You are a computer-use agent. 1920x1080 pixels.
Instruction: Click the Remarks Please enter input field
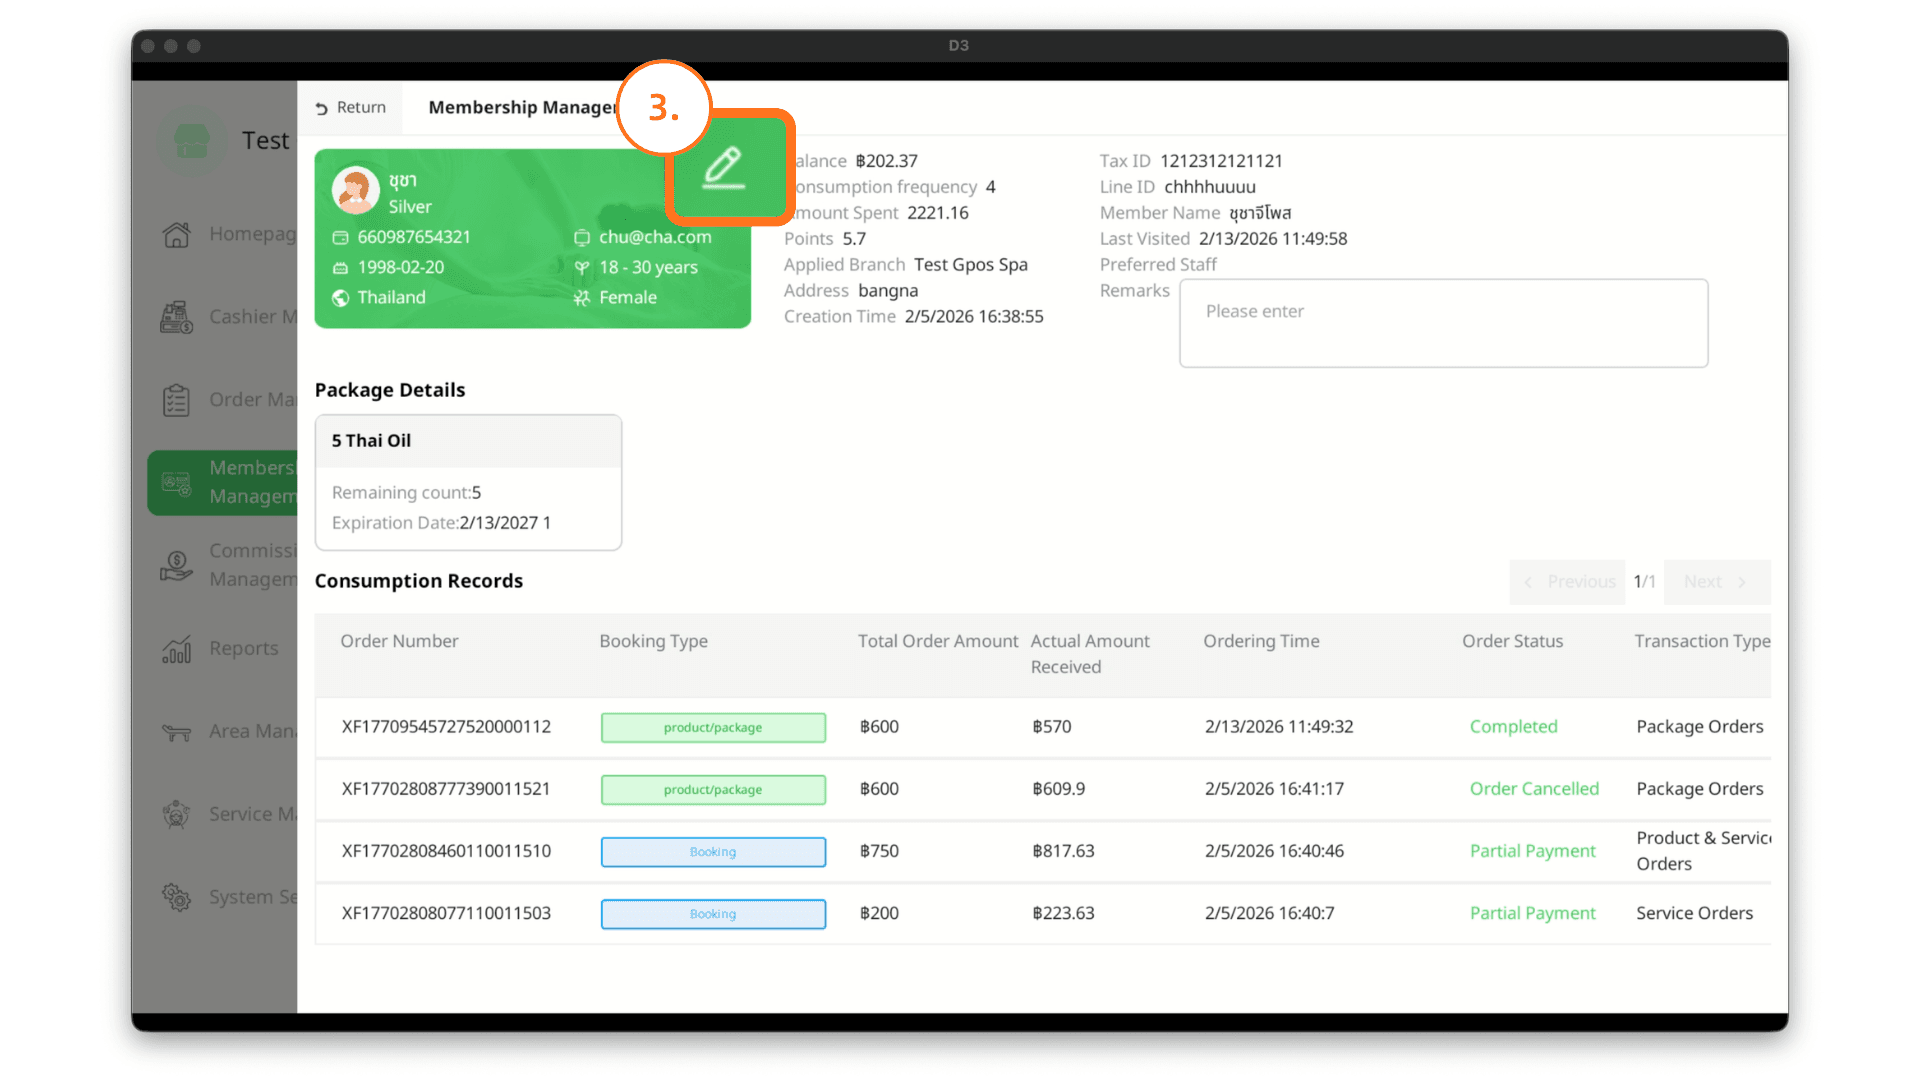pos(1443,323)
